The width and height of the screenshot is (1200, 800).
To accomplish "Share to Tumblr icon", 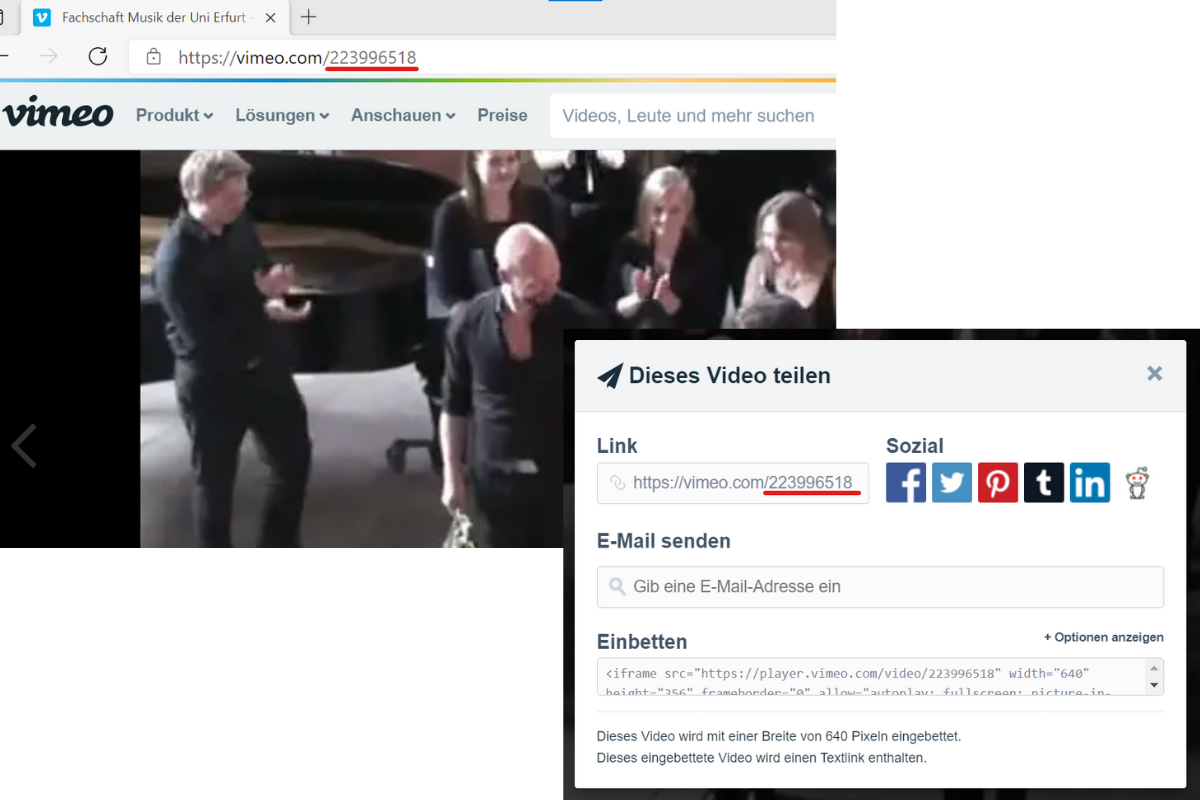I will coord(1044,483).
